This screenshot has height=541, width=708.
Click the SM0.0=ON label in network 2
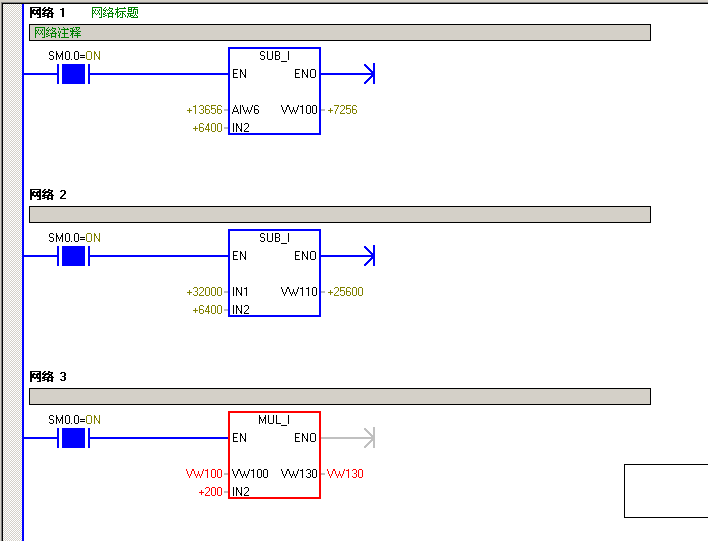pos(75,238)
